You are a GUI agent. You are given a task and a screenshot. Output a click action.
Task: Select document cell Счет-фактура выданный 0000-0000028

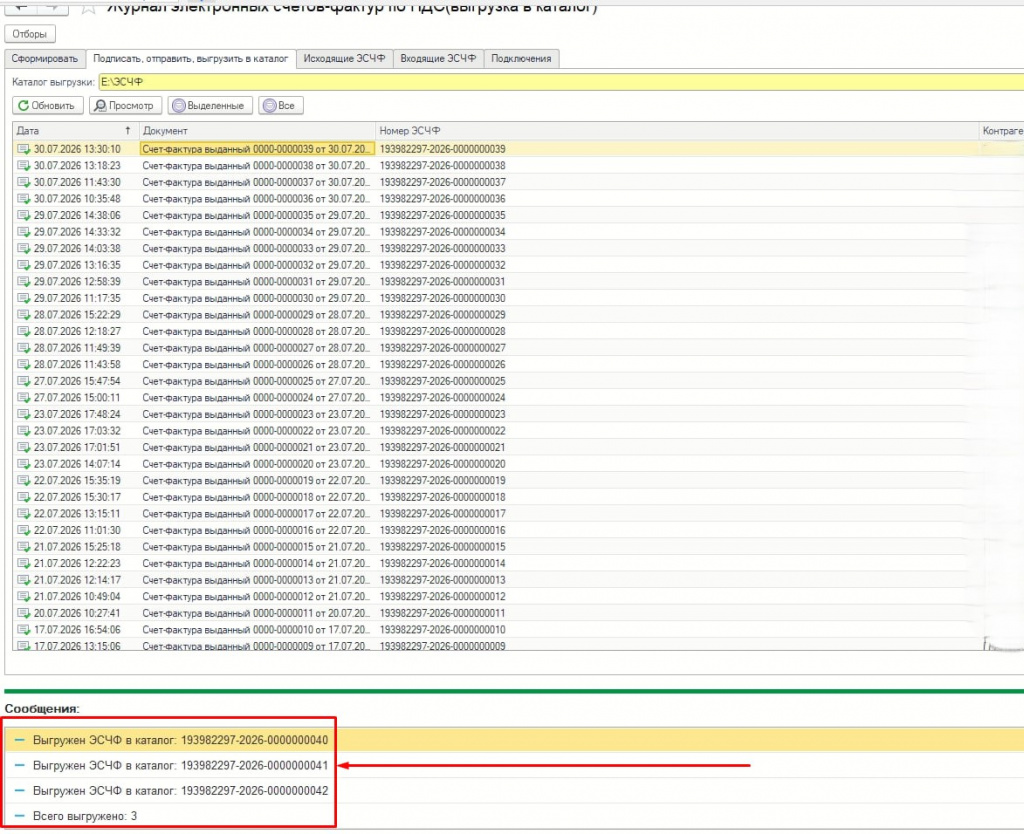click(257, 332)
